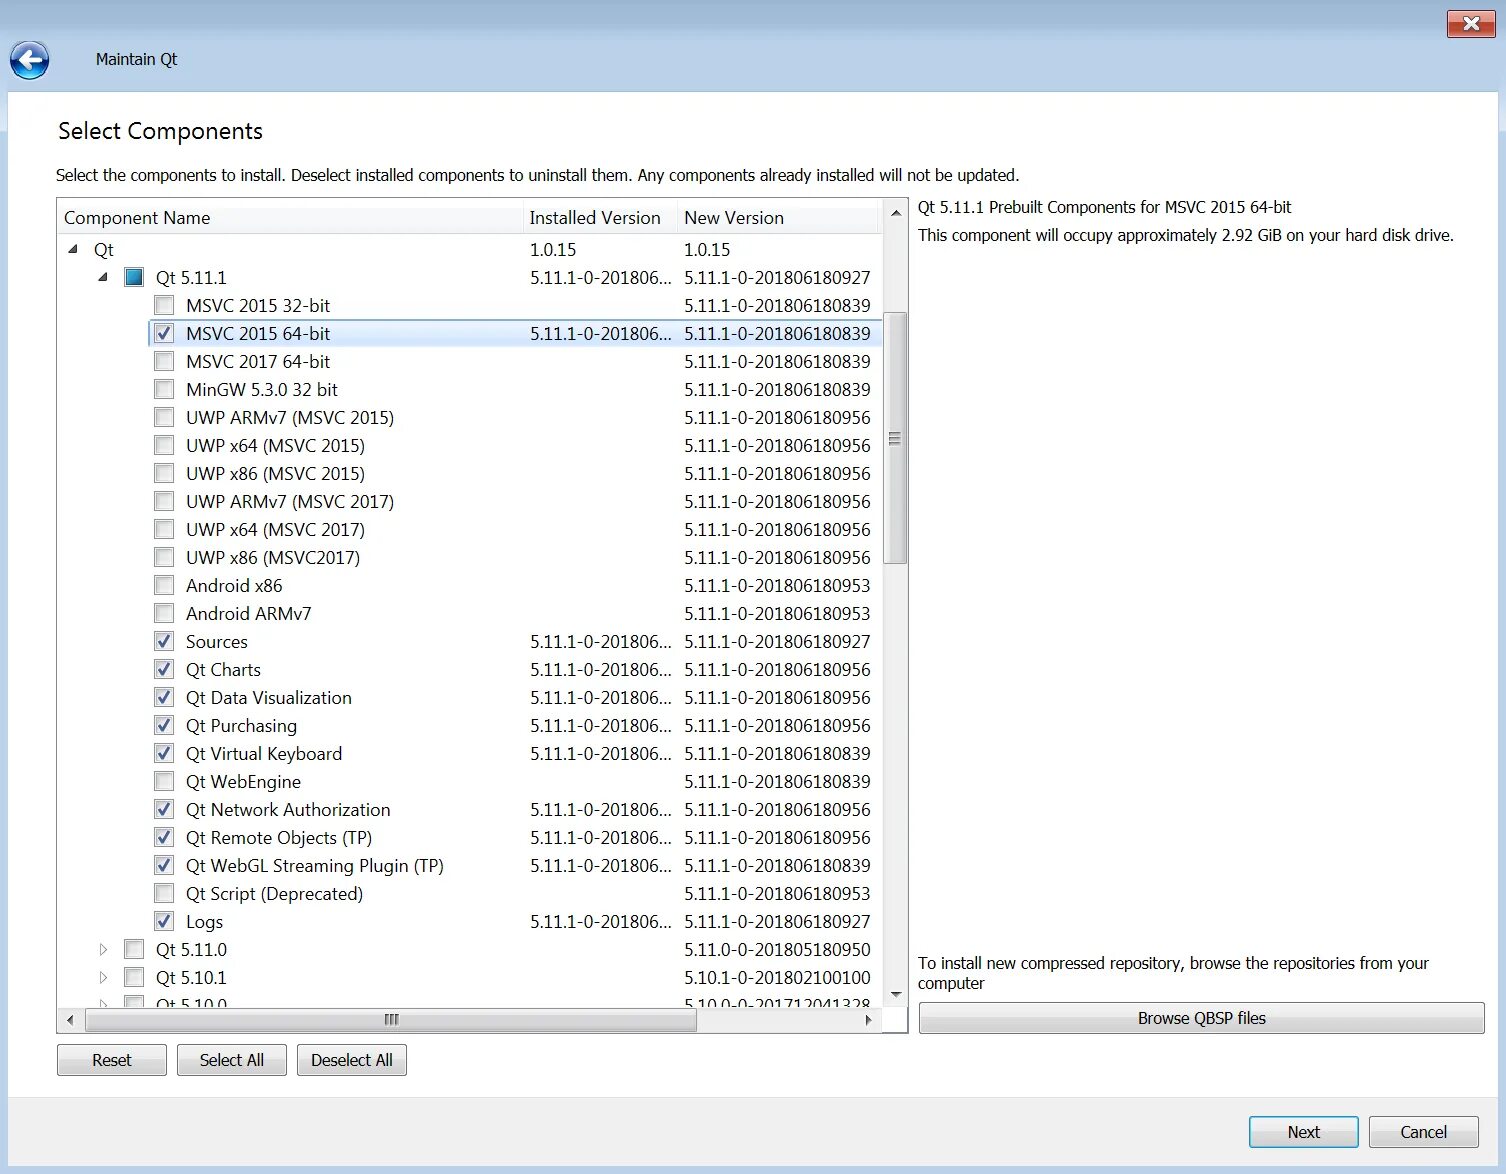Viewport: 1506px width, 1174px height.
Task: Select the Qt 5.11.0 row label
Action: pos(191,949)
